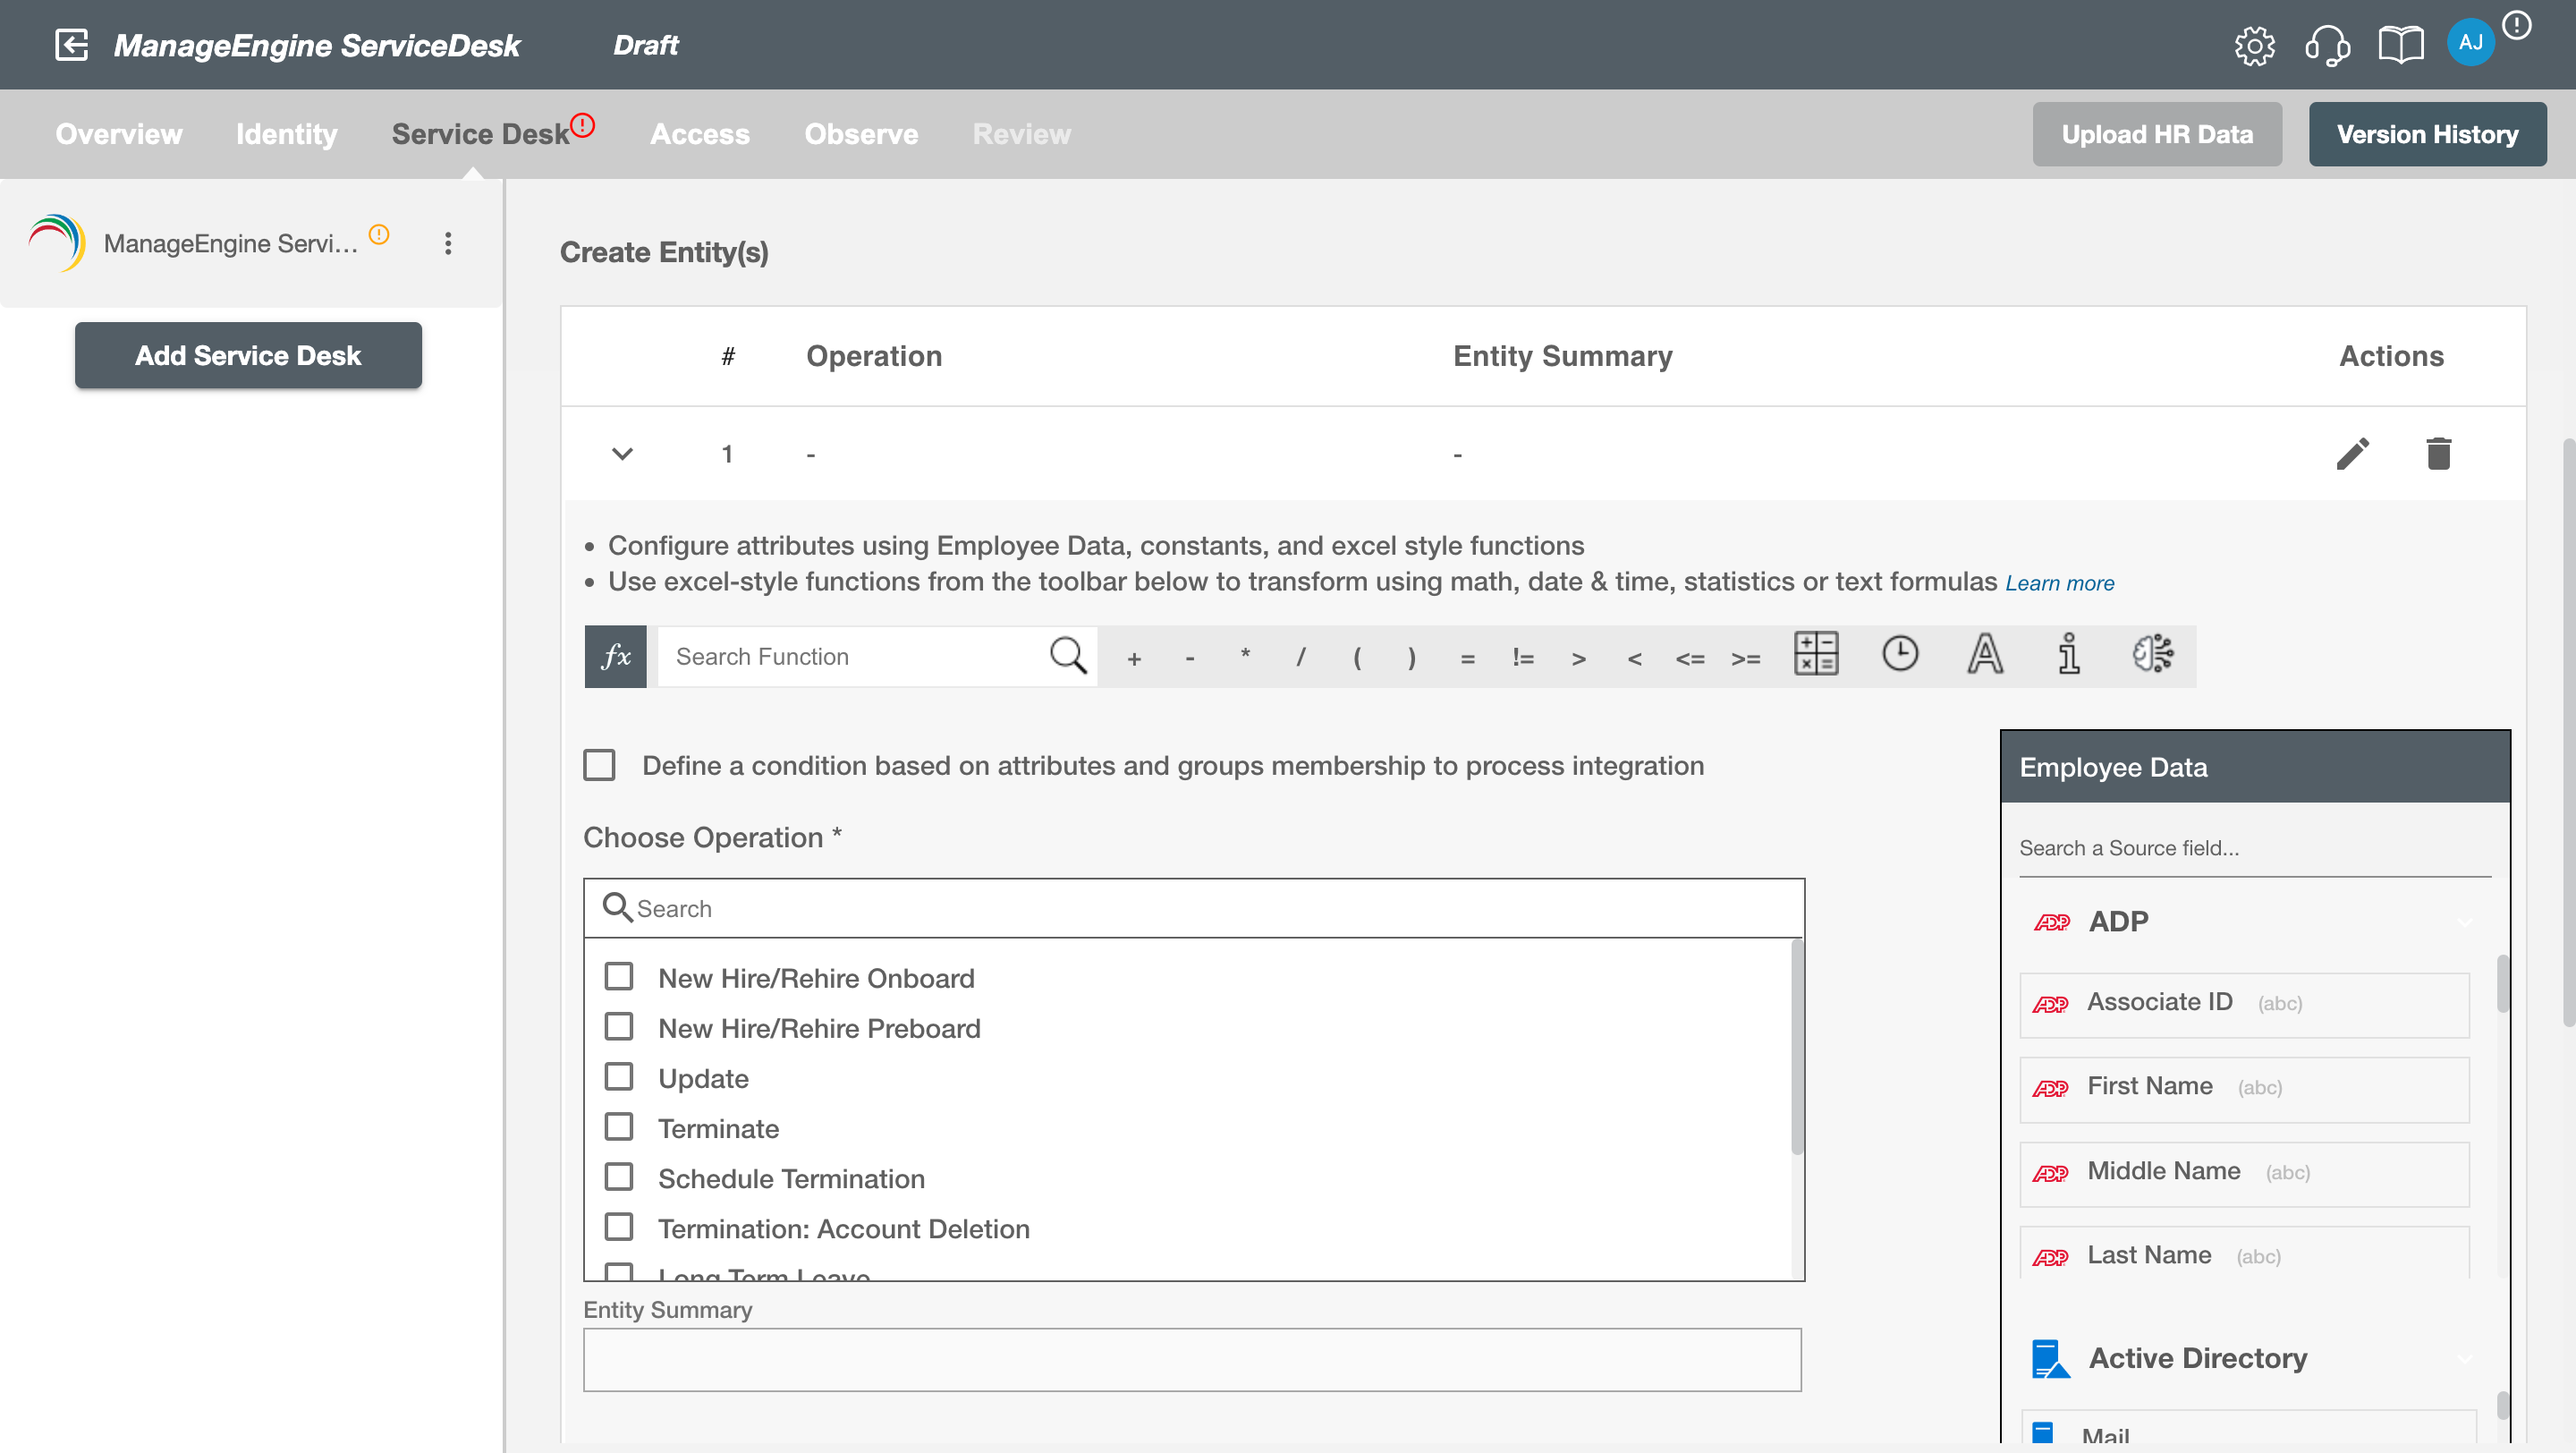
Task: Switch to the Observe tab
Action: 861,134
